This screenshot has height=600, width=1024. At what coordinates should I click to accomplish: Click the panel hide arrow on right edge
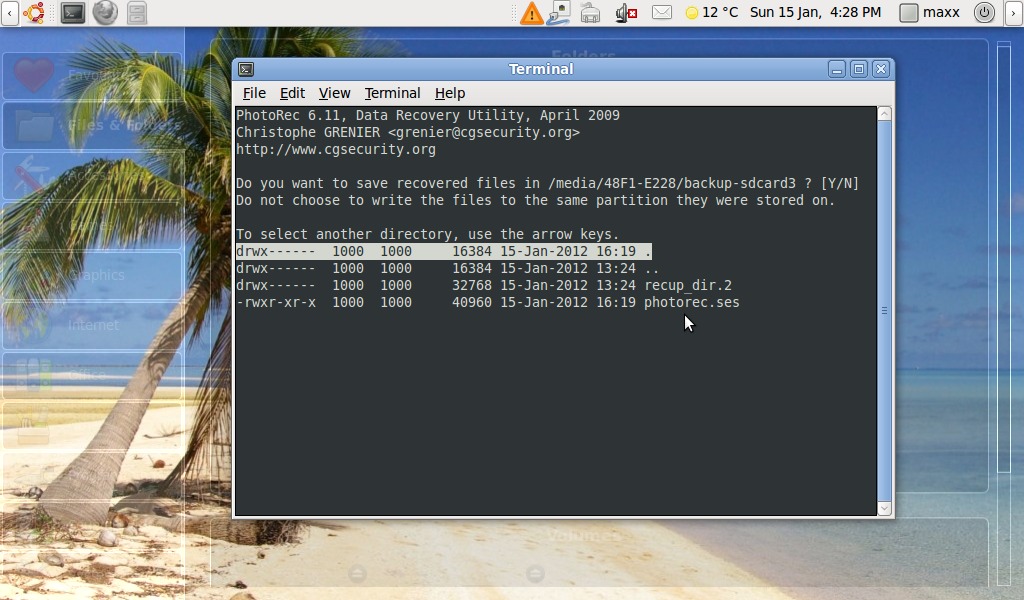(1014, 13)
